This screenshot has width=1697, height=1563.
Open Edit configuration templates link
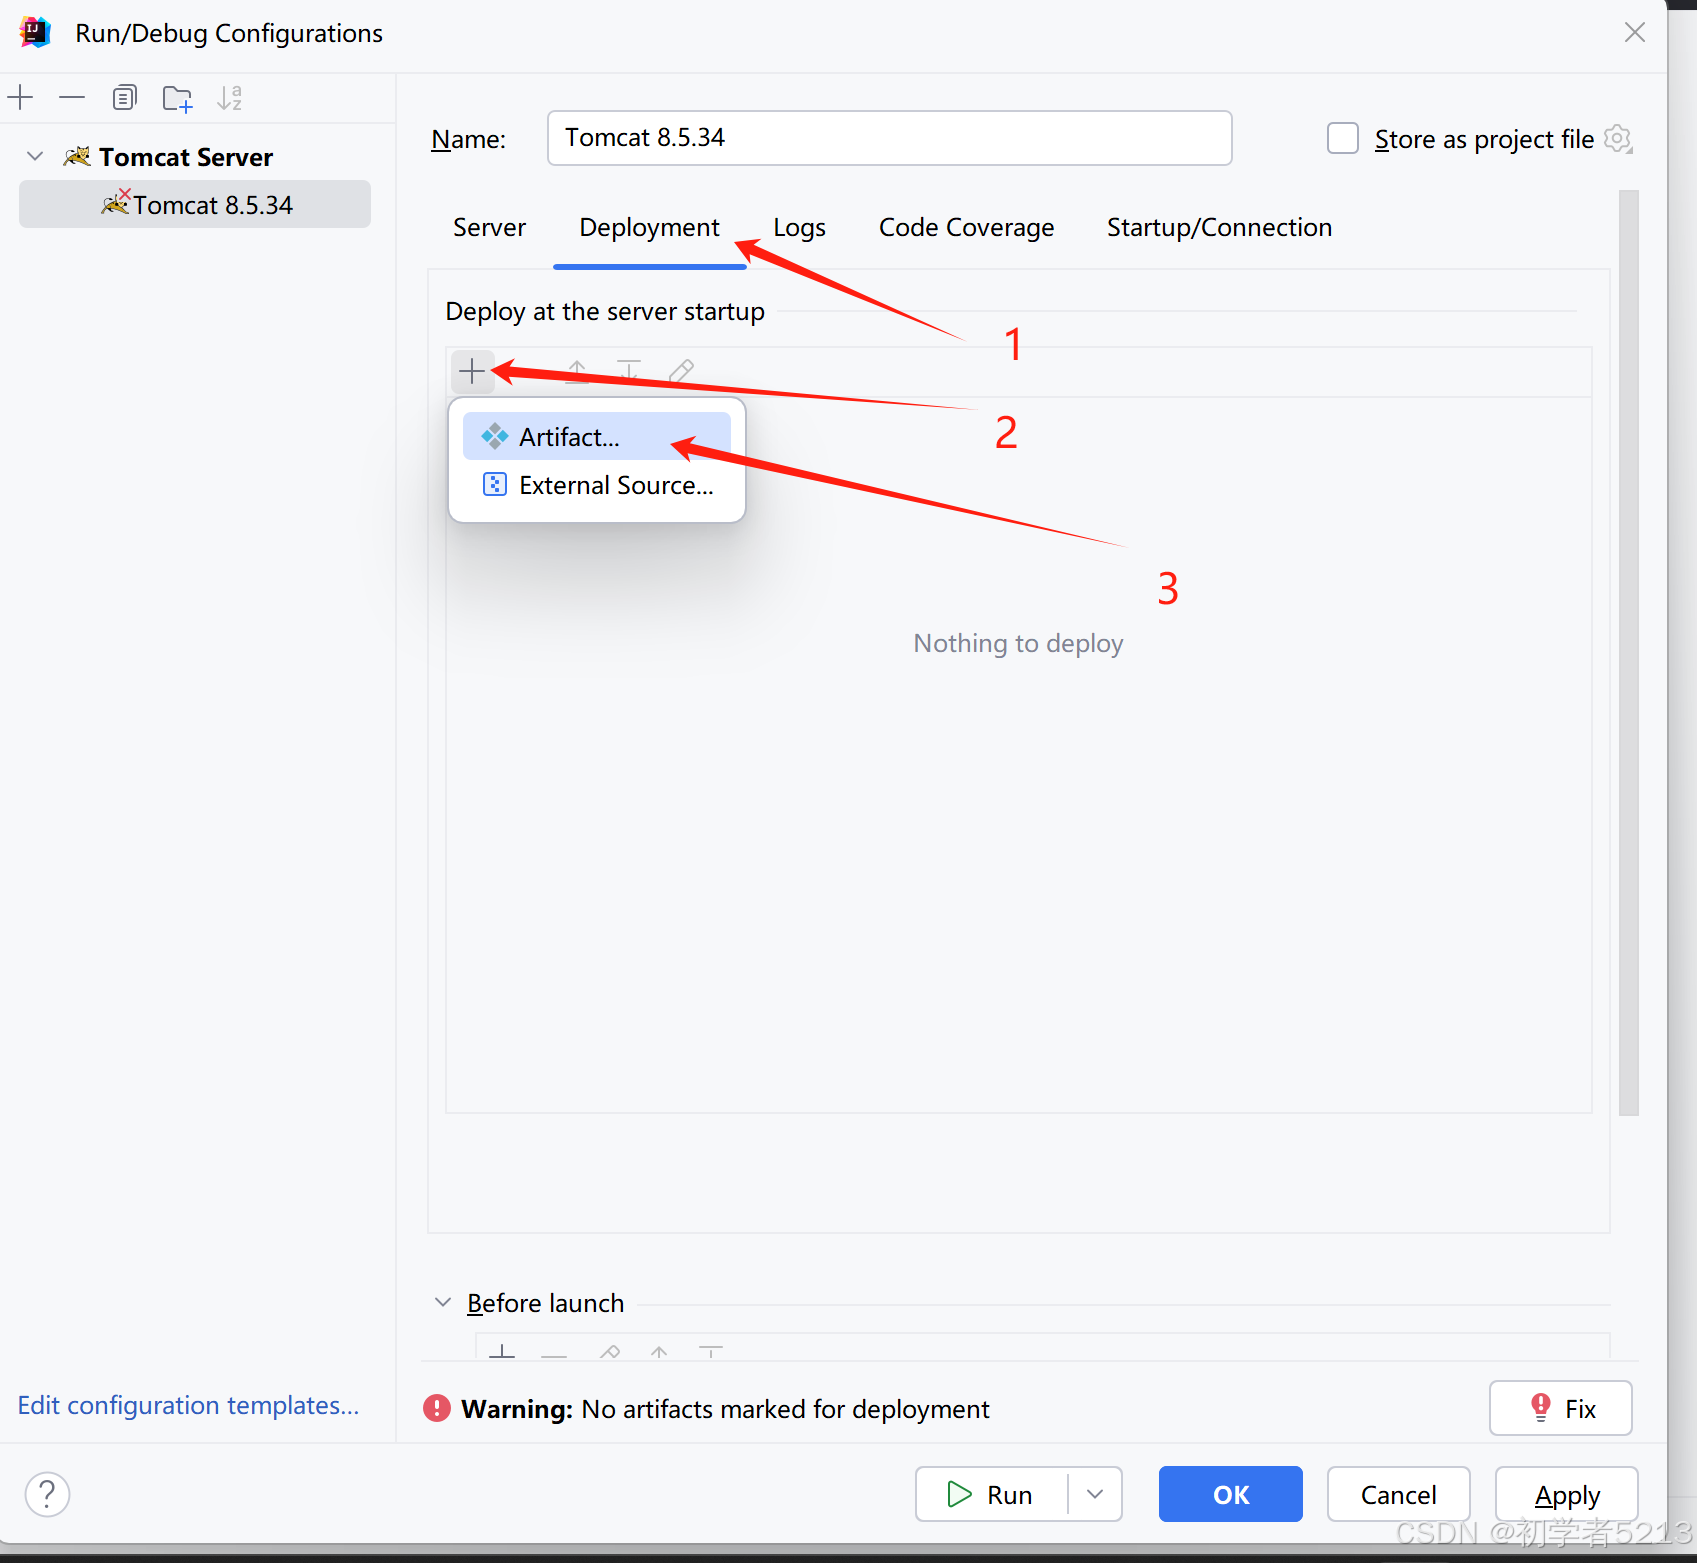[x=188, y=1405]
